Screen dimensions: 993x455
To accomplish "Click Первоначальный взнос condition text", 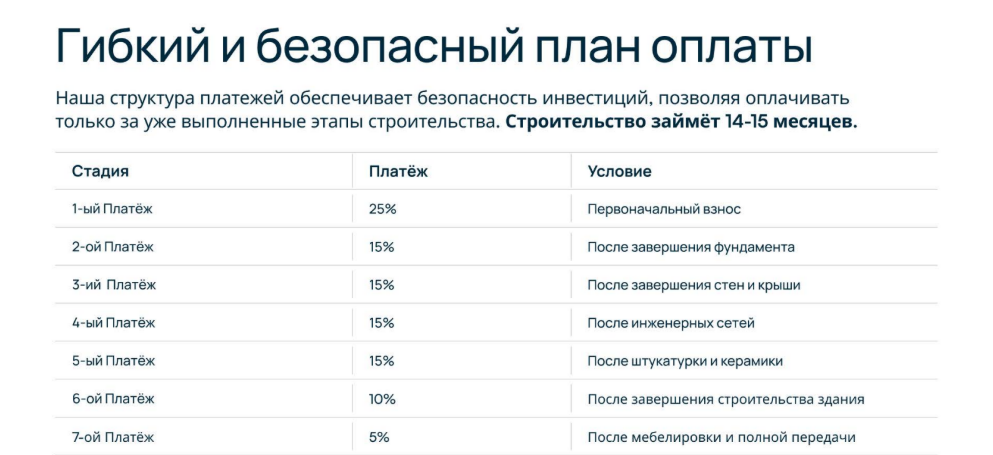I will pos(664,209).
